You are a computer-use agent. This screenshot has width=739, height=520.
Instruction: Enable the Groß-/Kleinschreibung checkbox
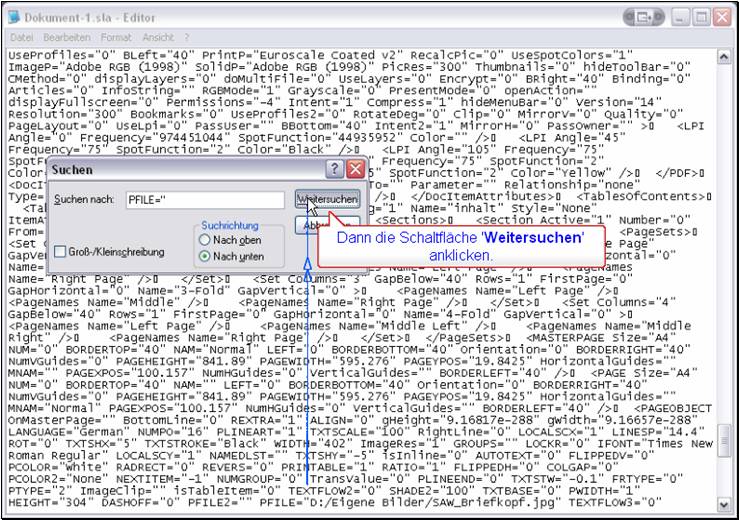pyautogui.click(x=61, y=251)
